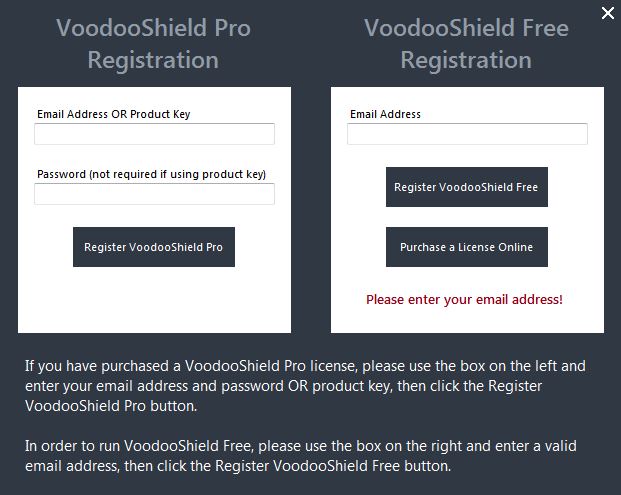Click the red 'Please enter your email address!' message
The width and height of the screenshot is (621, 495).
464,299
